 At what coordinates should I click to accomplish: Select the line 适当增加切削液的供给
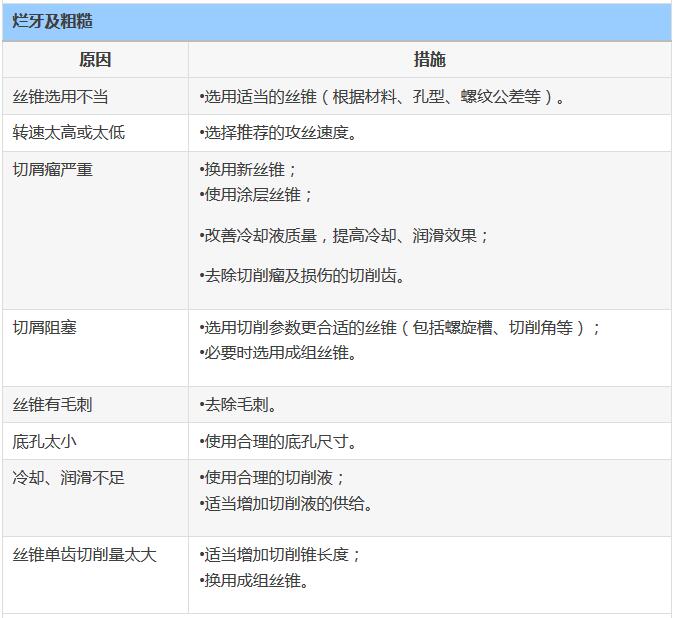point(286,504)
